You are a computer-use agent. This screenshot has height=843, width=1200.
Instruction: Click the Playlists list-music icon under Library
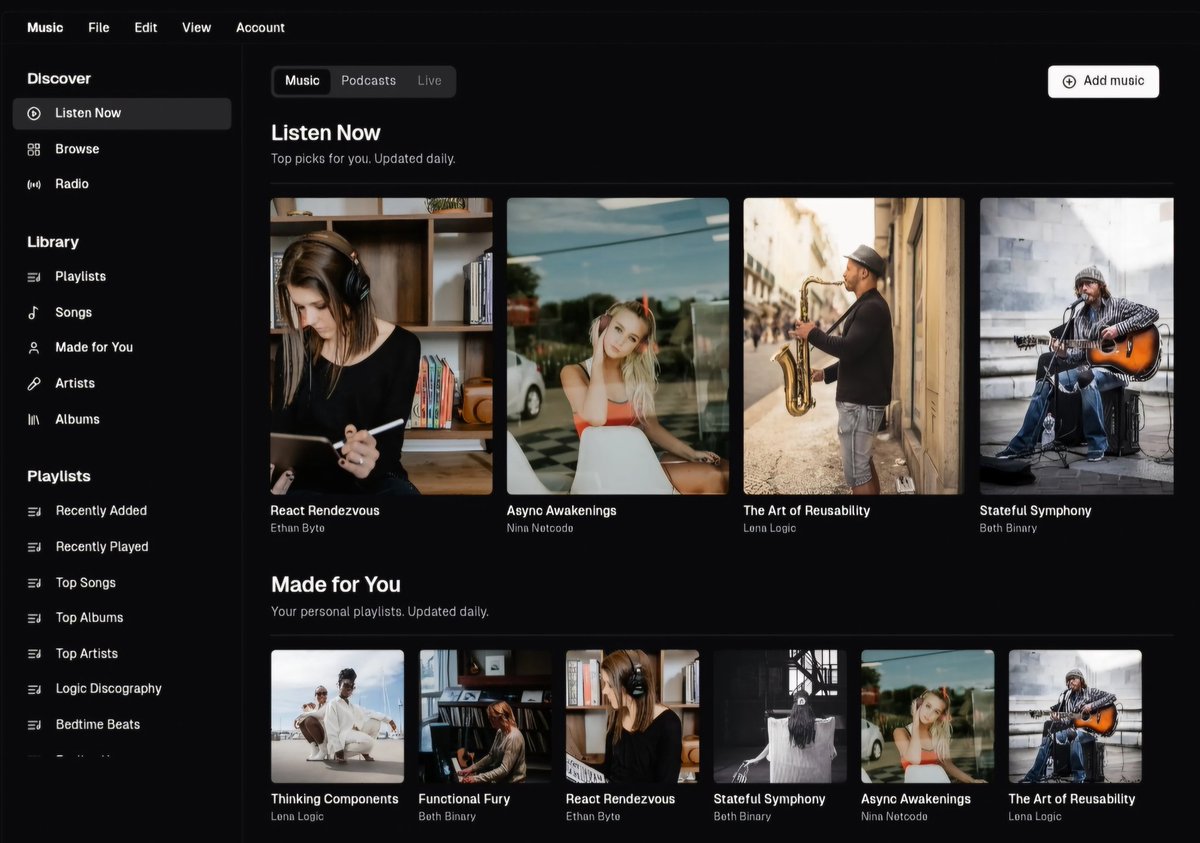coord(34,277)
